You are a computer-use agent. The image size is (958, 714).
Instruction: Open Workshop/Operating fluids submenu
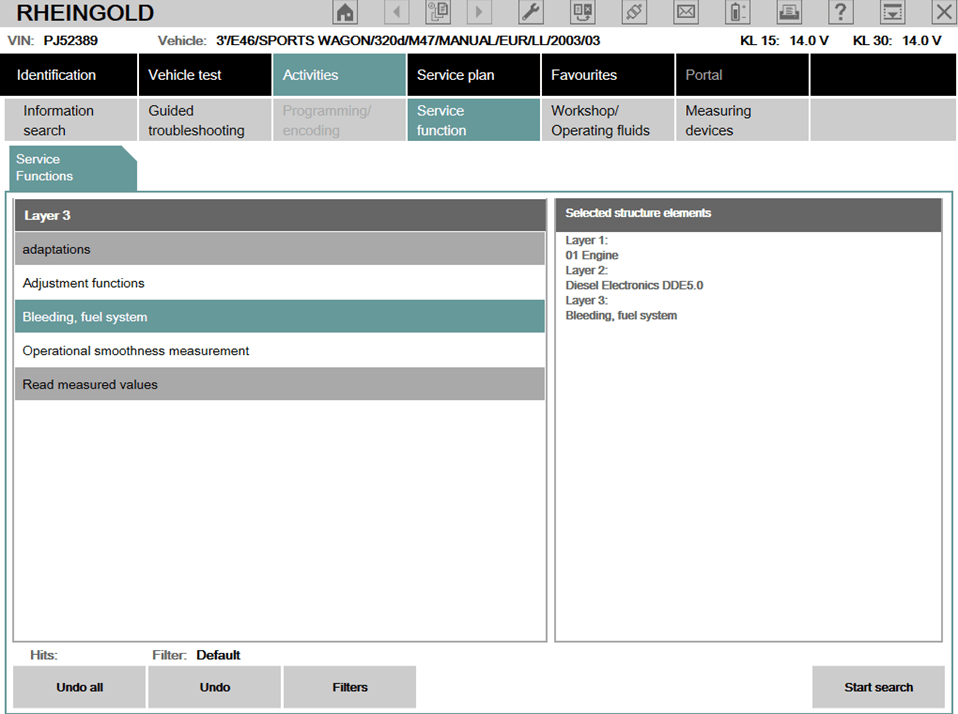(608, 120)
